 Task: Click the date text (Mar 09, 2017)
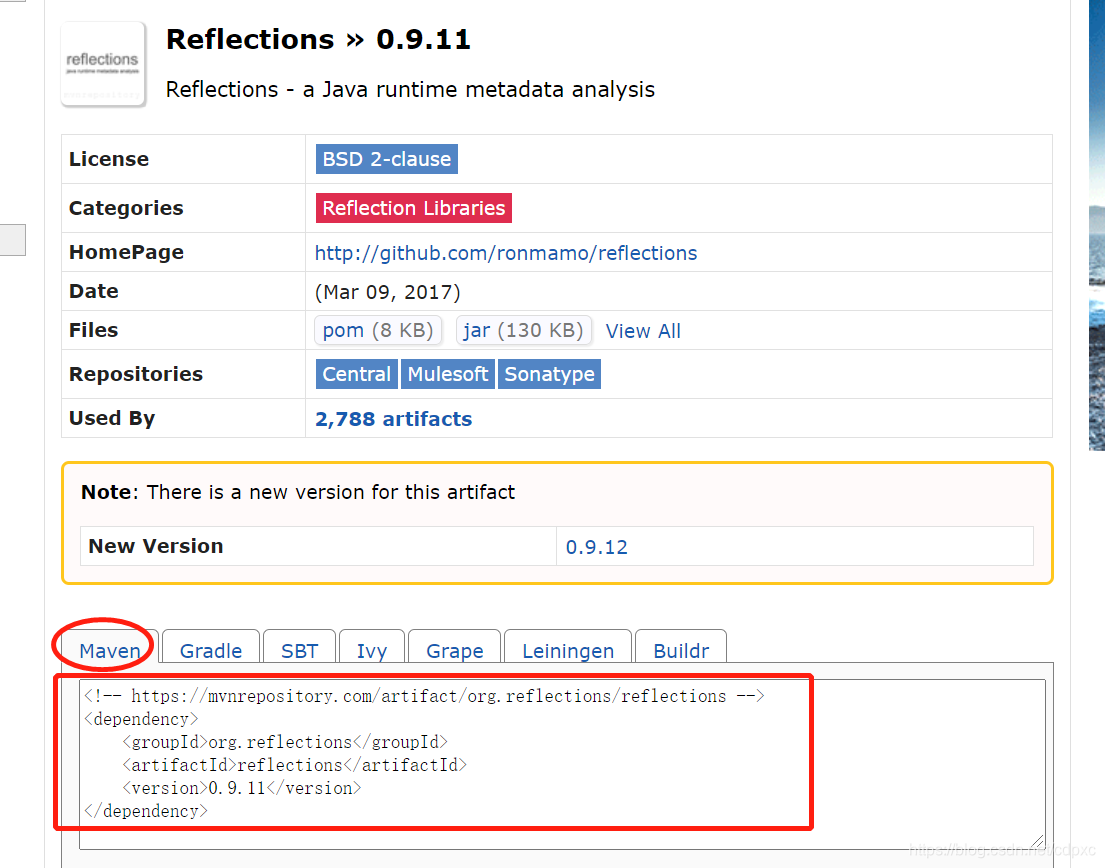(x=388, y=292)
